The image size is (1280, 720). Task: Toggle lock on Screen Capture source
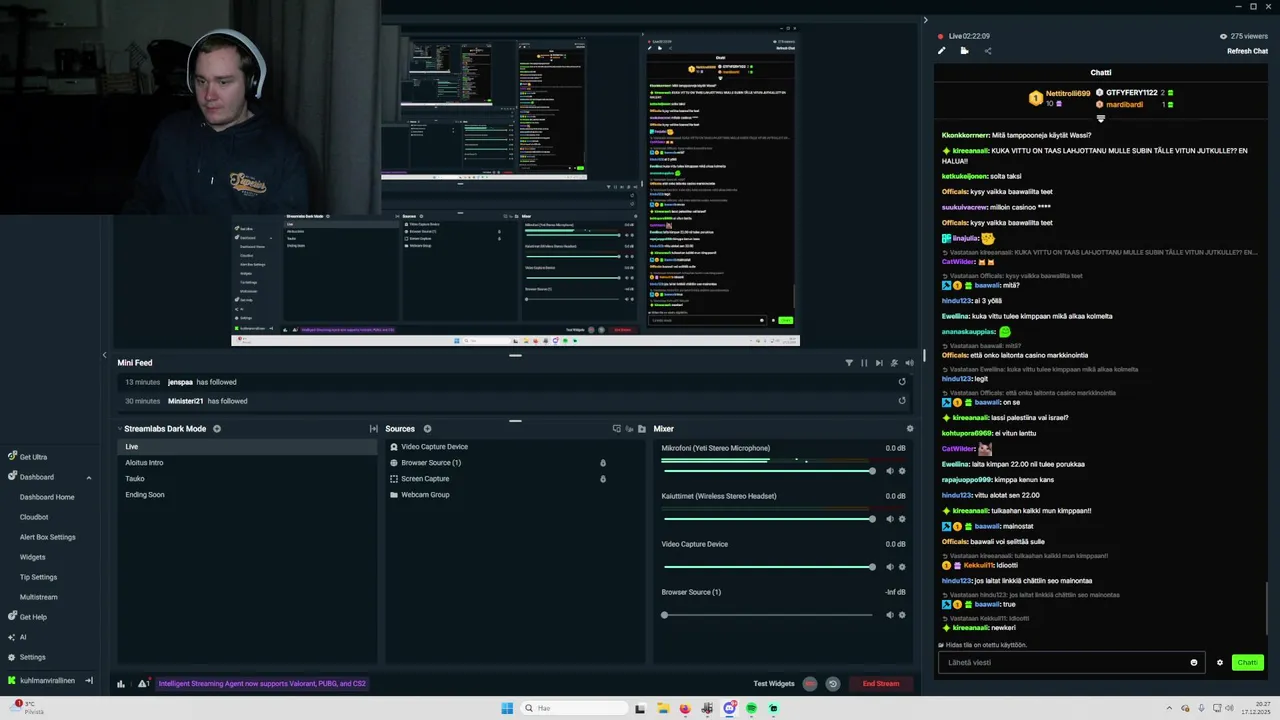(603, 479)
